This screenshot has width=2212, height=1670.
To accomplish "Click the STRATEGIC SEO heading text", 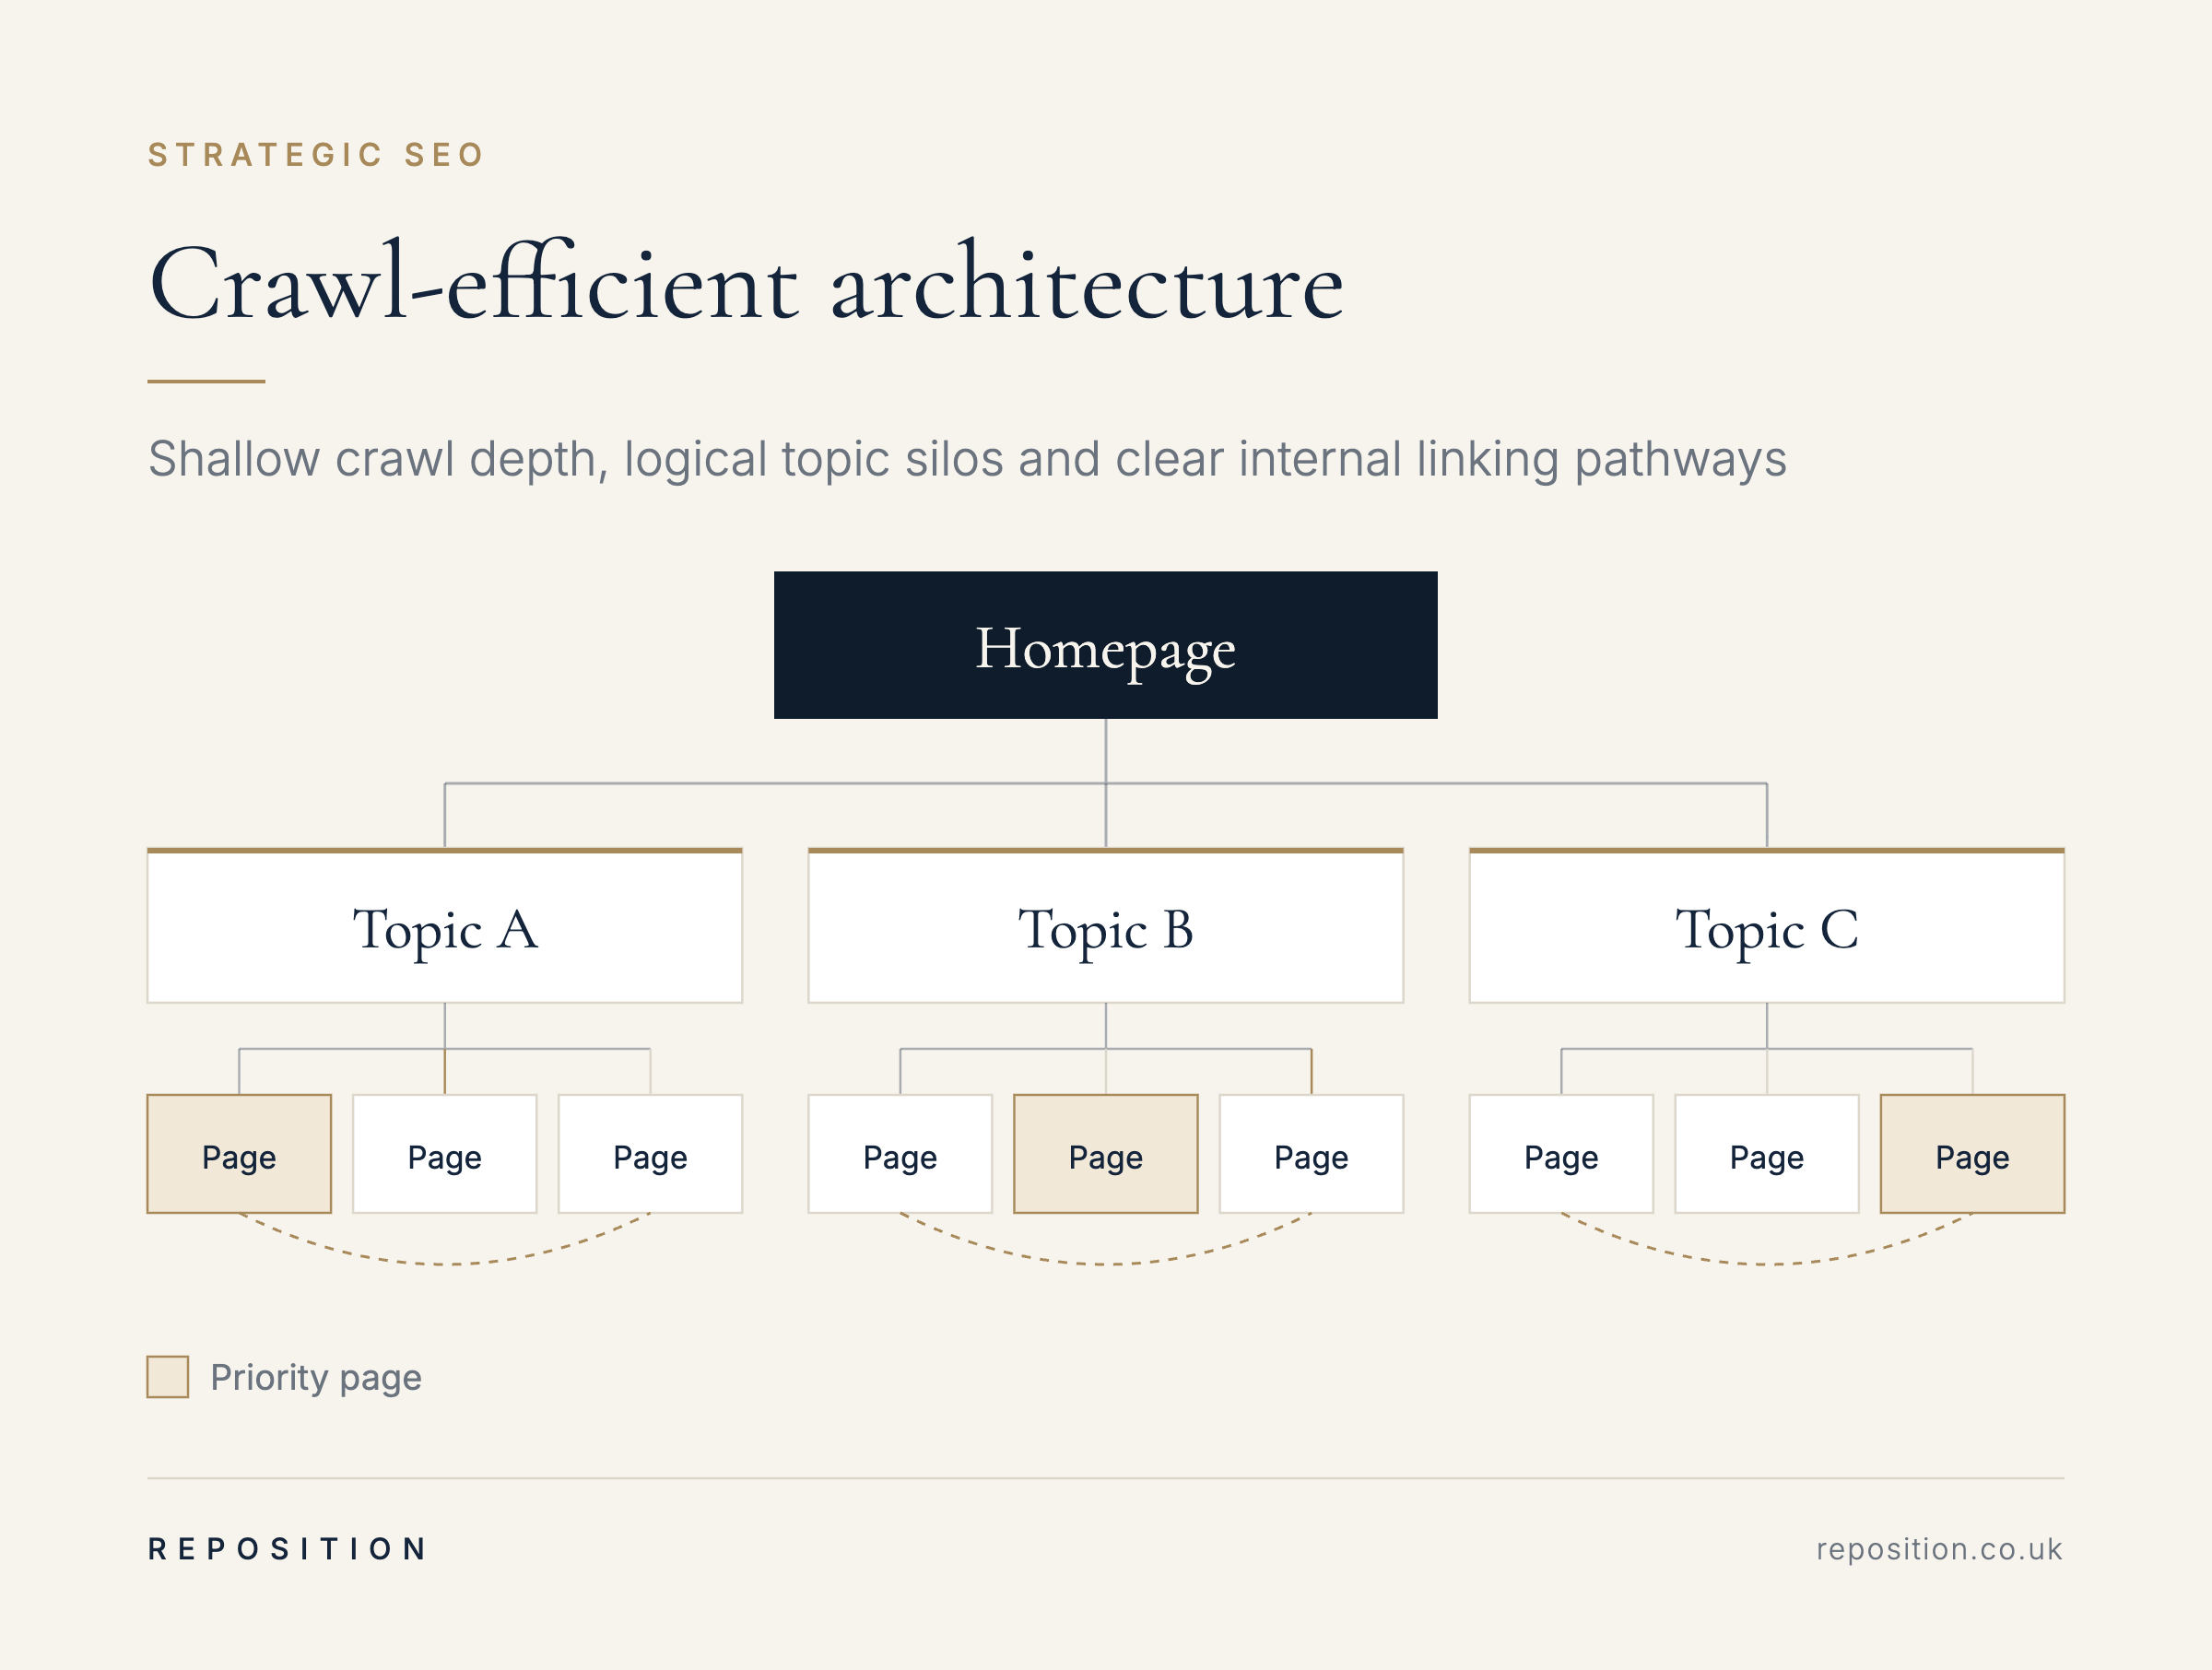I will point(317,155).
